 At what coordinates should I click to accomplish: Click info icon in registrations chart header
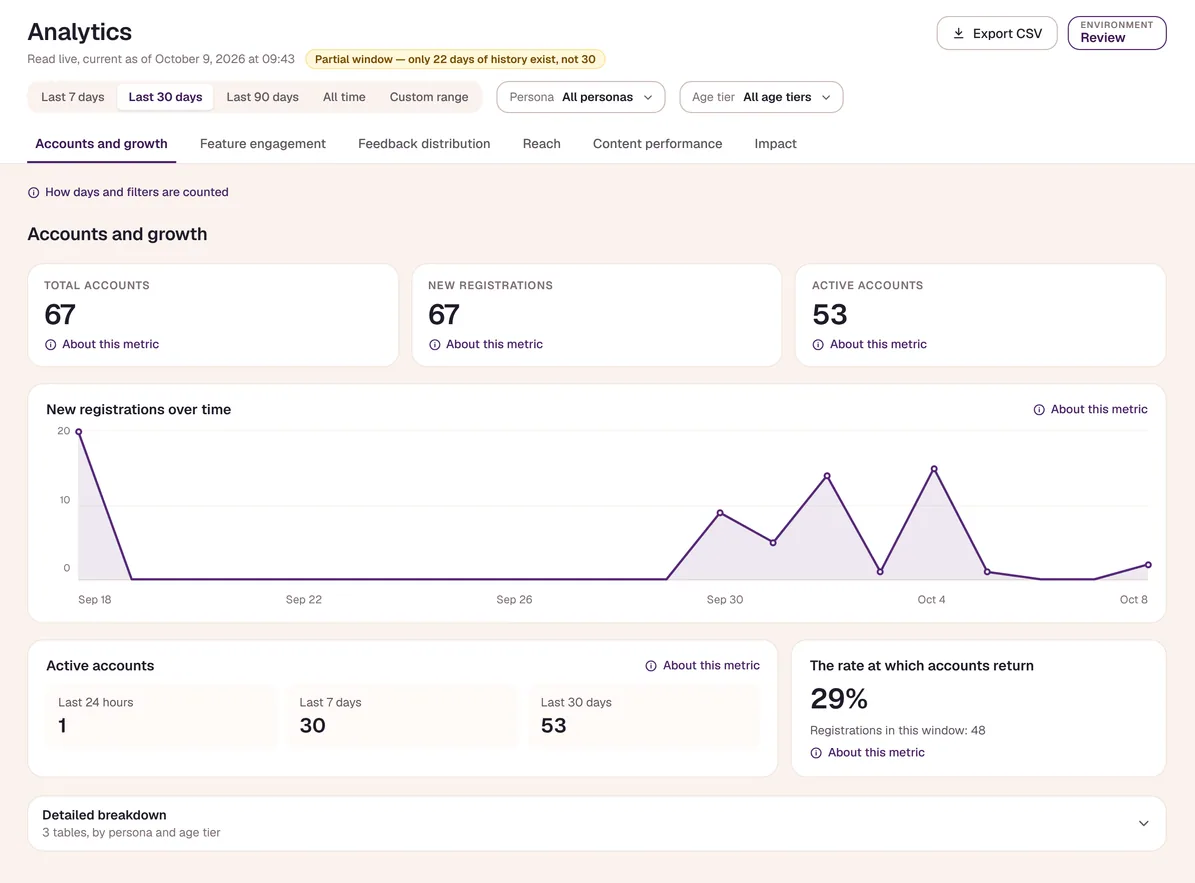coord(1039,410)
